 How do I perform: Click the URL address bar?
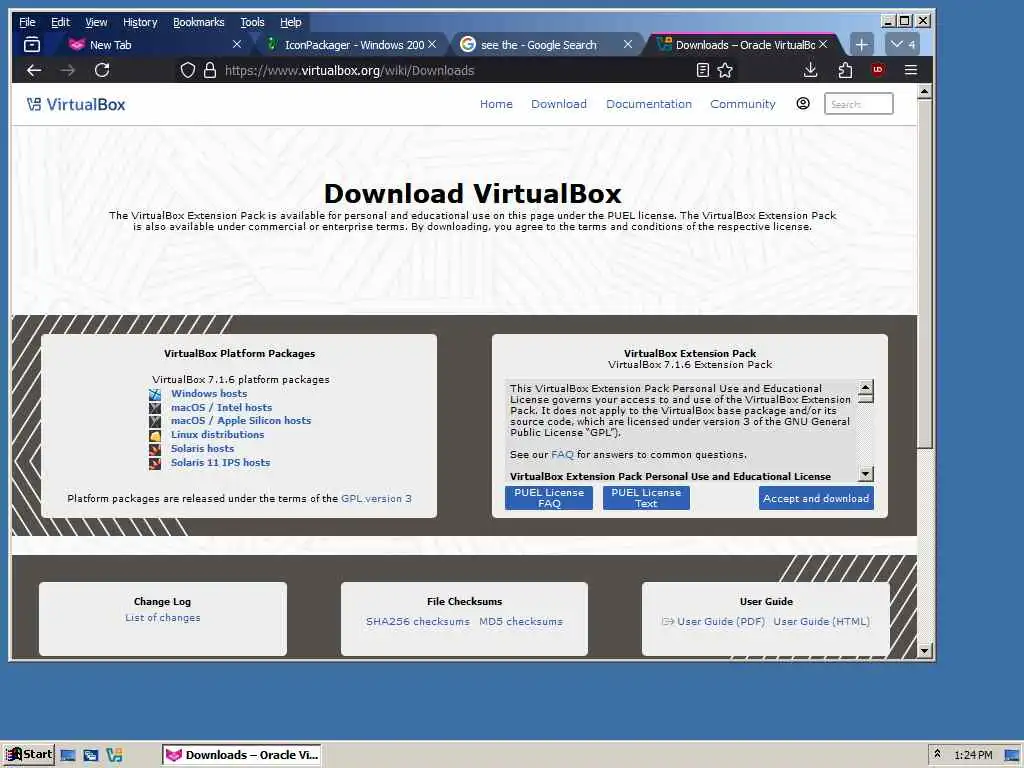click(457, 71)
